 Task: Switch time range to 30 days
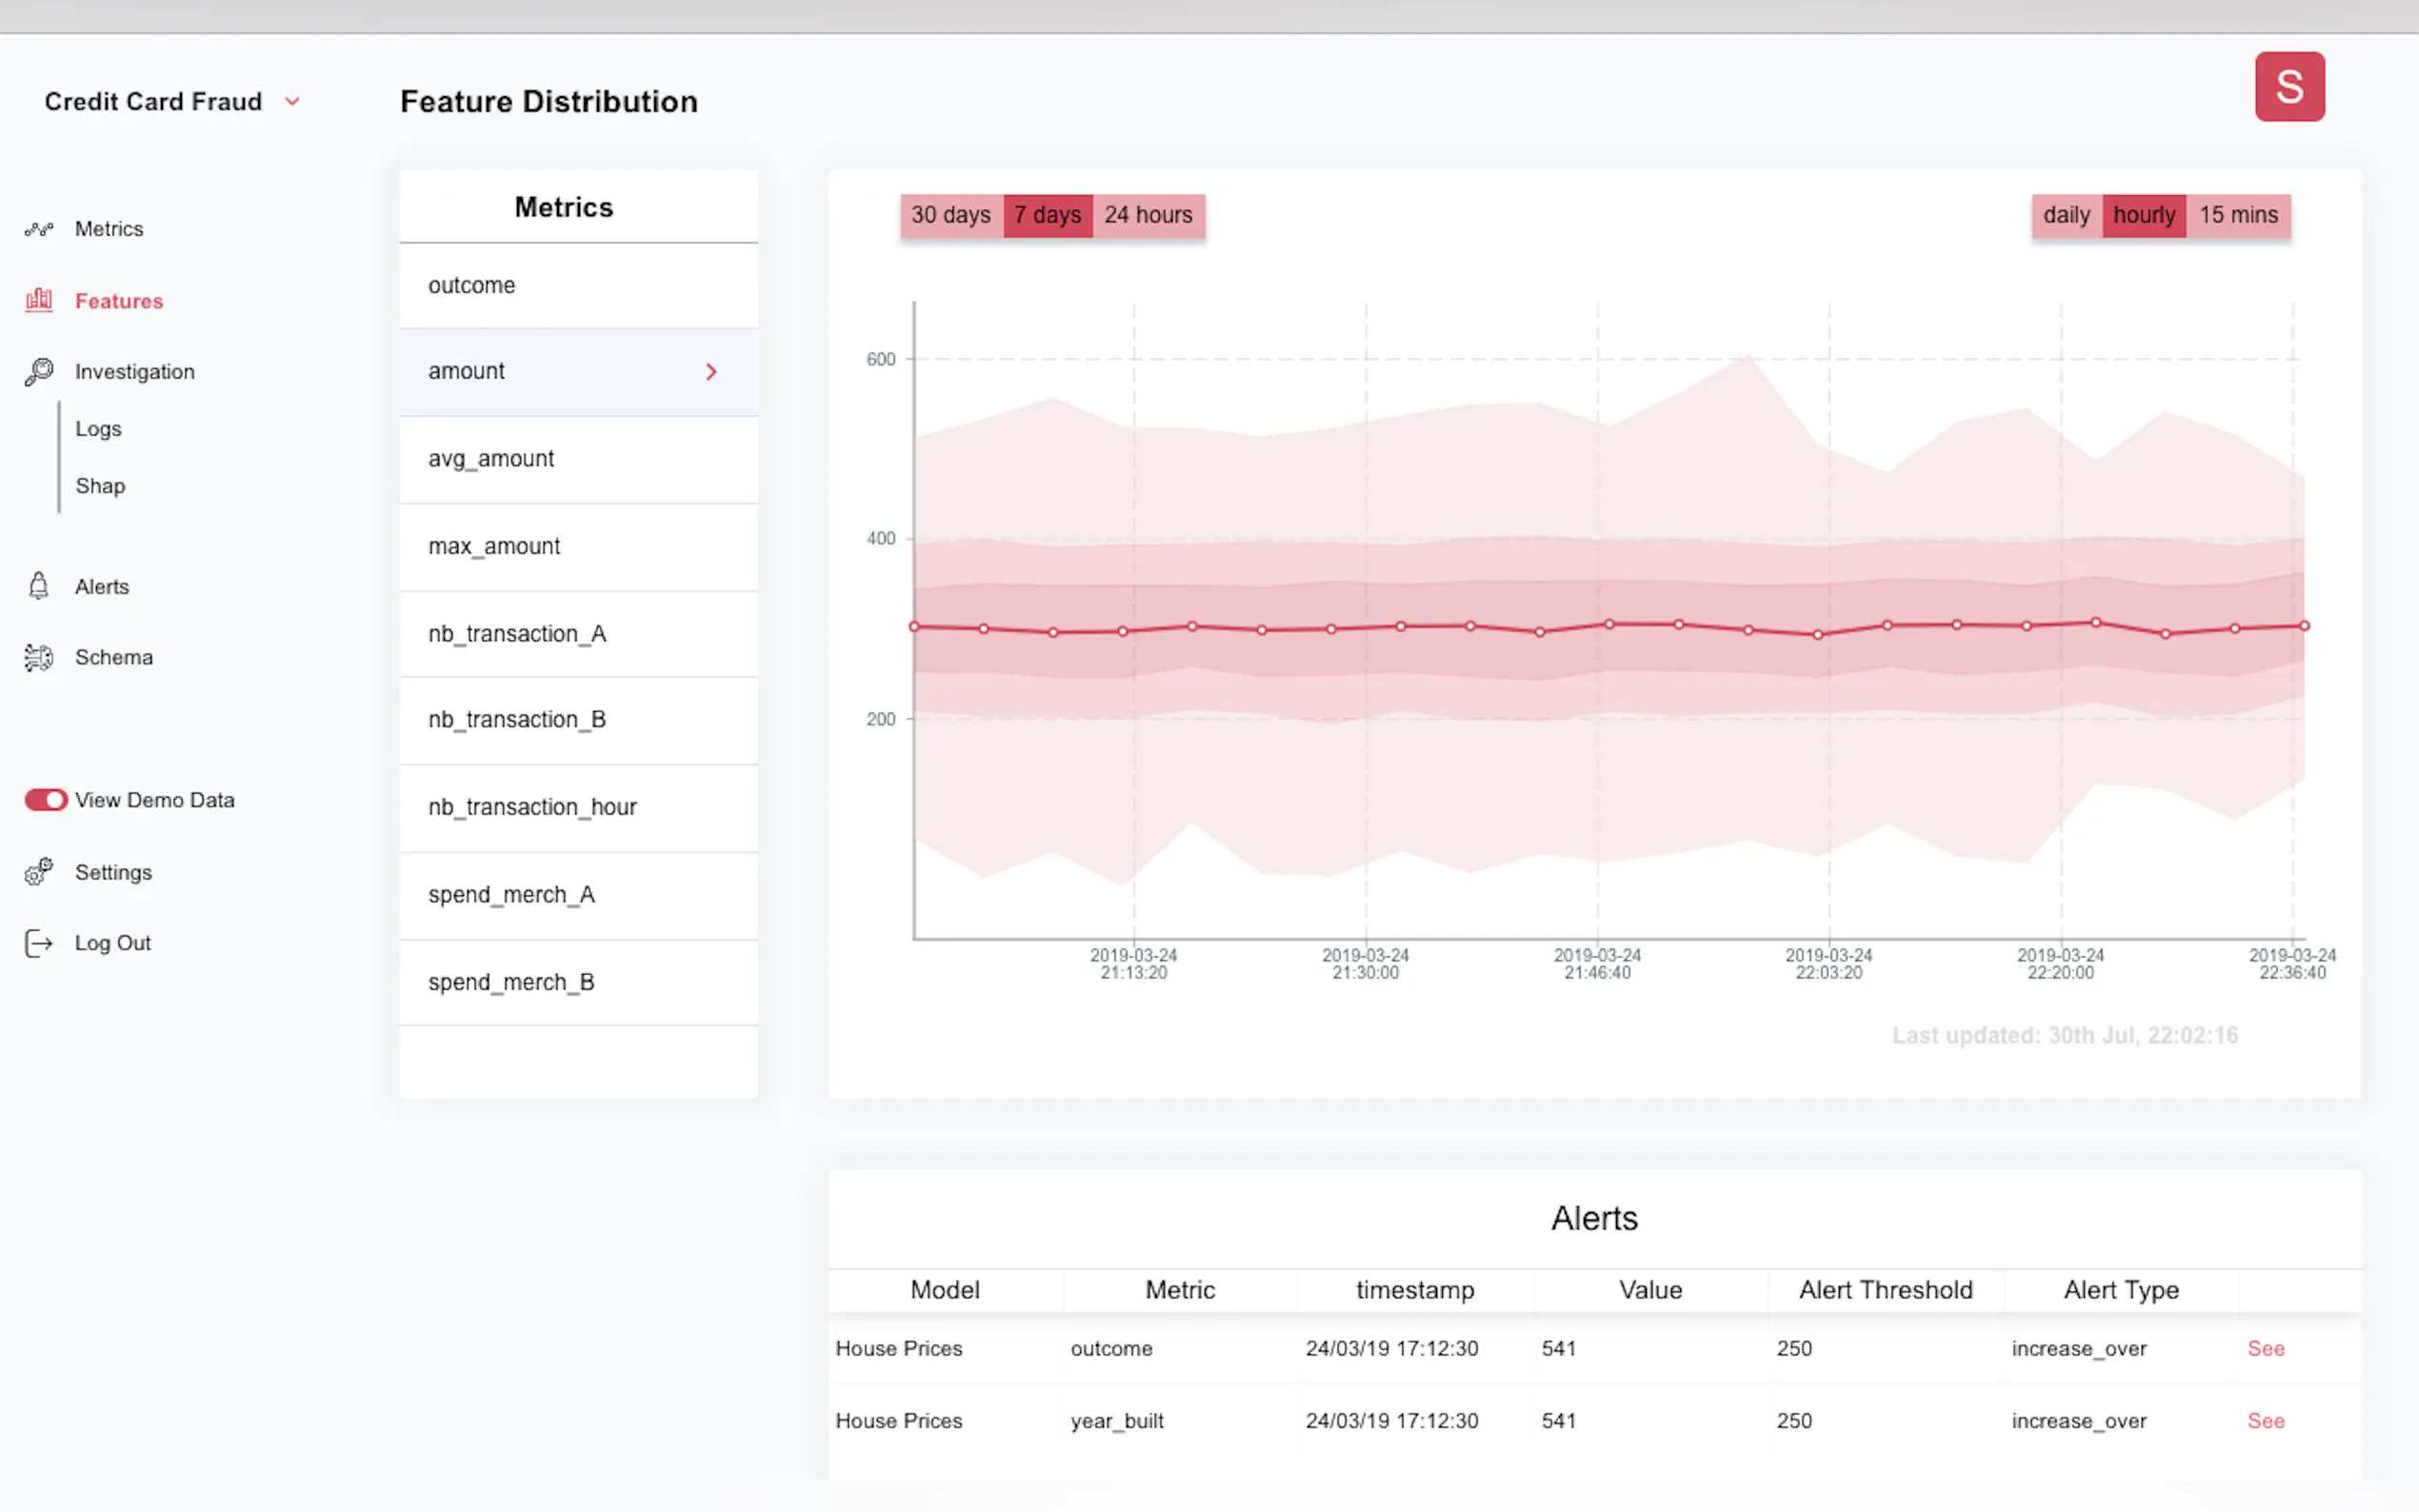(x=950, y=215)
